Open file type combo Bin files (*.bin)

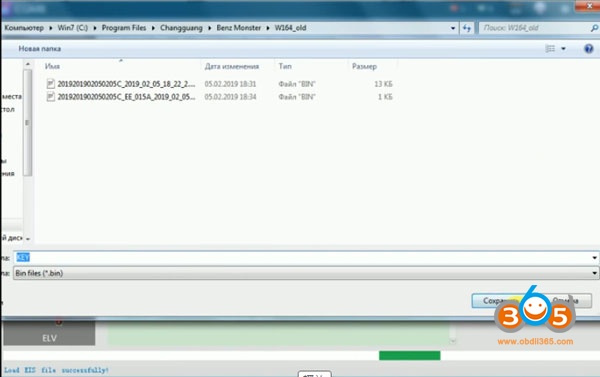pyautogui.click(x=306, y=273)
